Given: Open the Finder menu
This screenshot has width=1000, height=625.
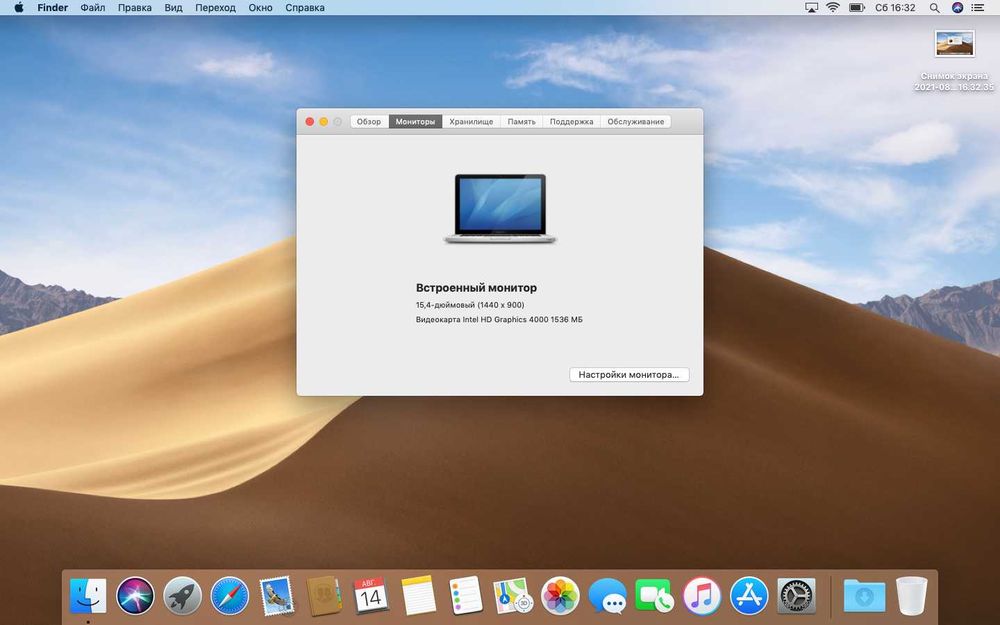Looking at the screenshot, I should pyautogui.click(x=52, y=8).
